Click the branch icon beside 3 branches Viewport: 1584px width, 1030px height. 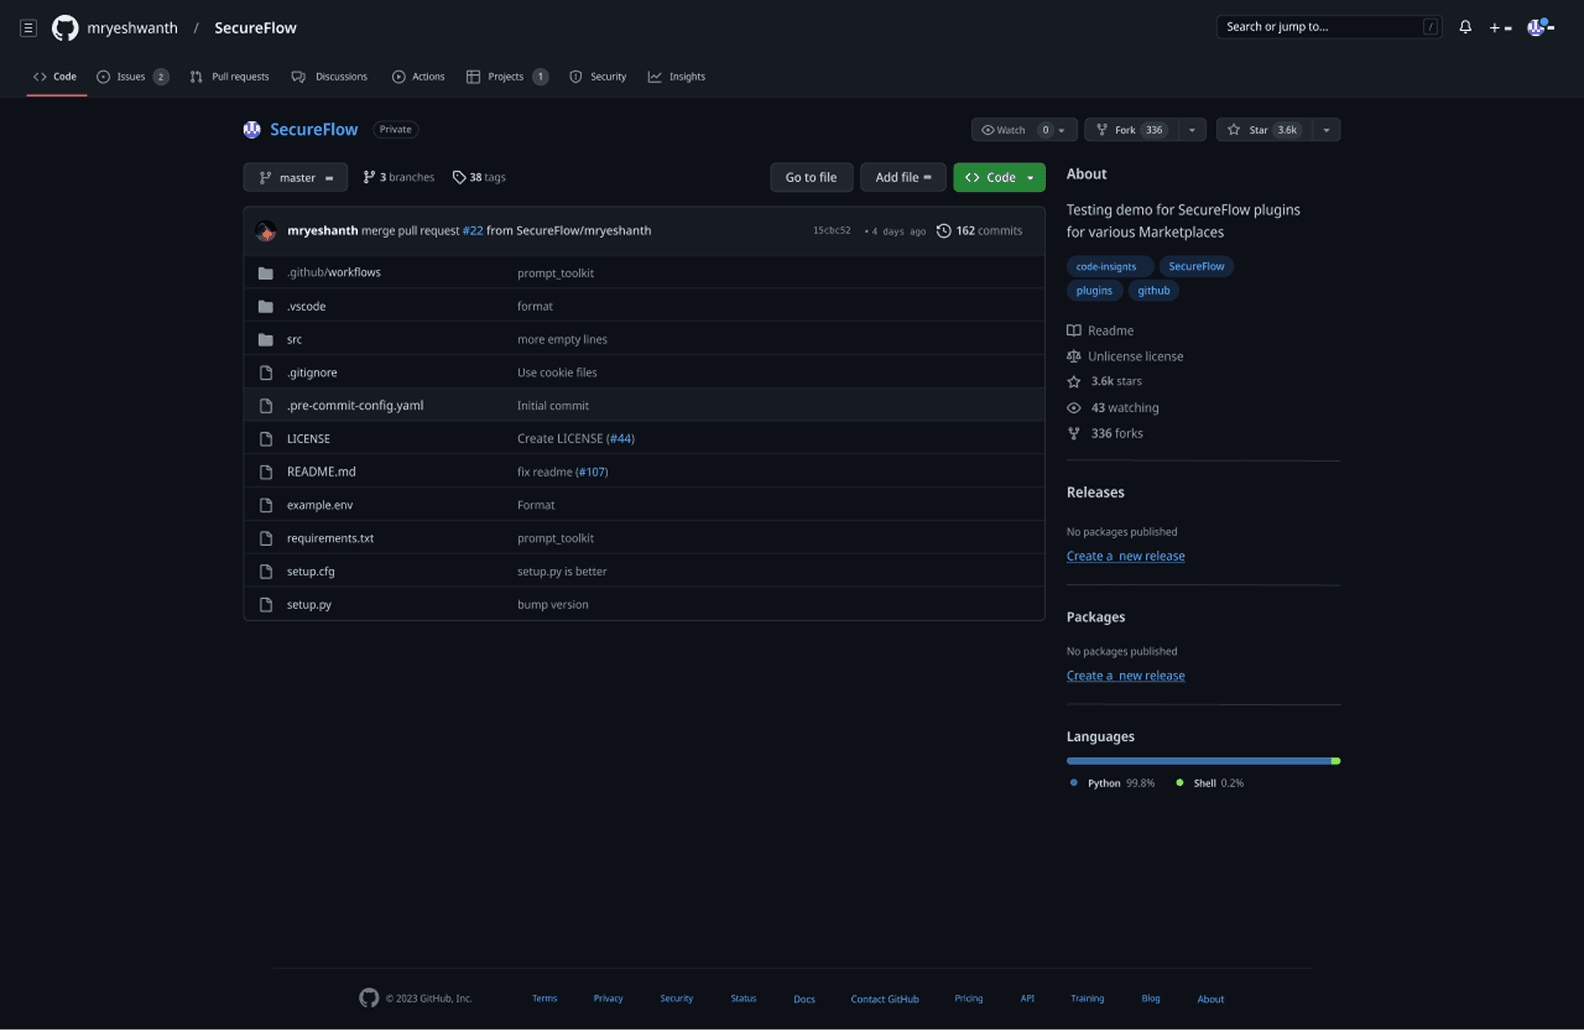point(369,177)
